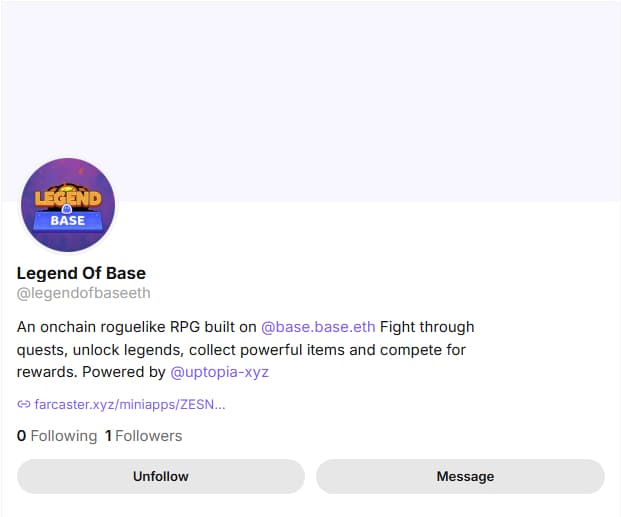Show the Following list

[63, 436]
